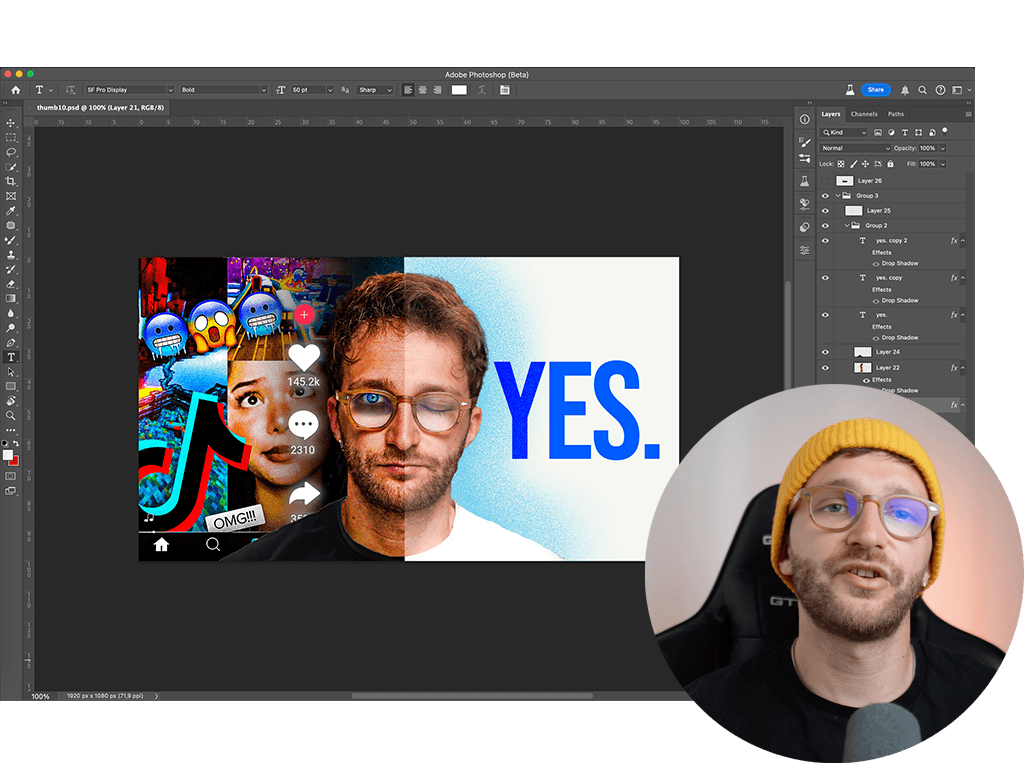Image resolution: width=1024 pixels, height=768 pixels.
Task: Switch to the Paths tab
Action: [895, 114]
